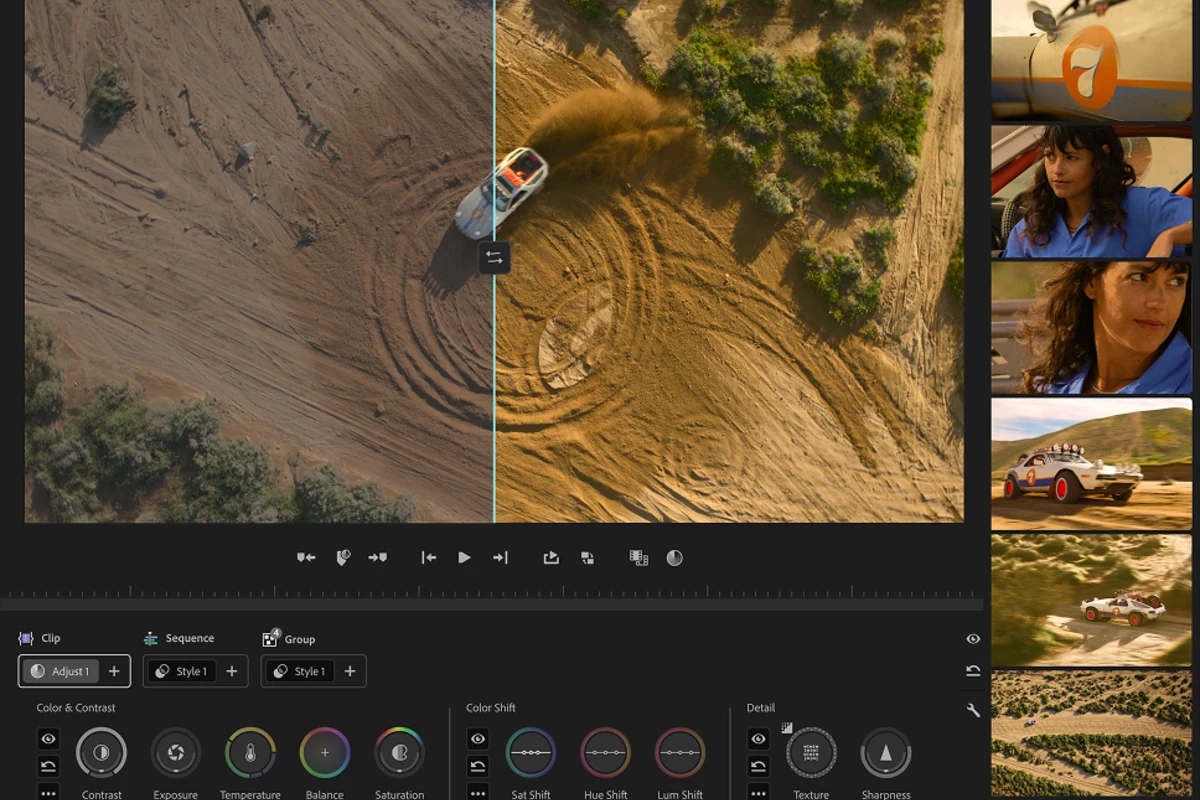Click the Lum Shift control
1200x800 pixels.
click(x=680, y=753)
